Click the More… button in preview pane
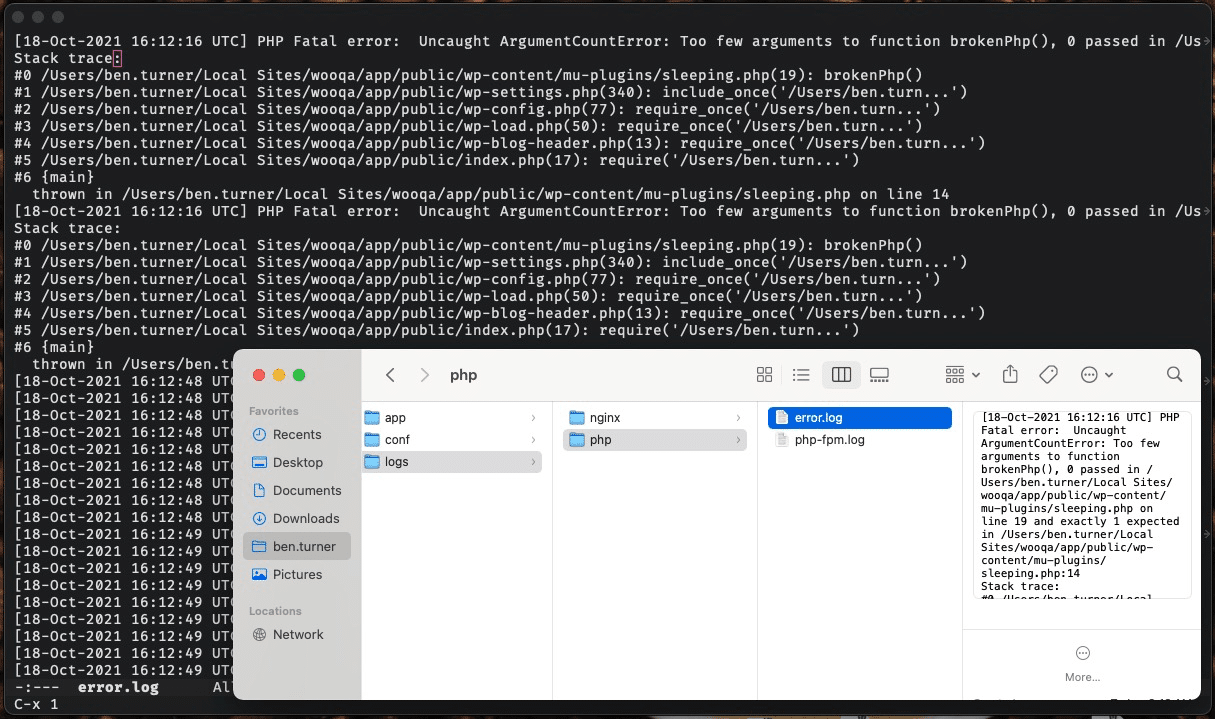 (1082, 663)
